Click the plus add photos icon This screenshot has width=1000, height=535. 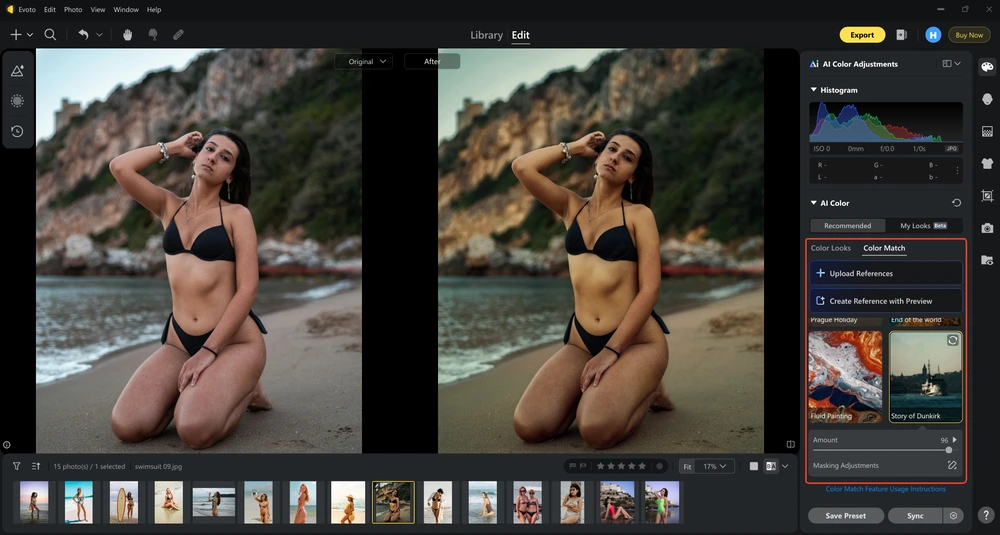pyautogui.click(x=16, y=35)
